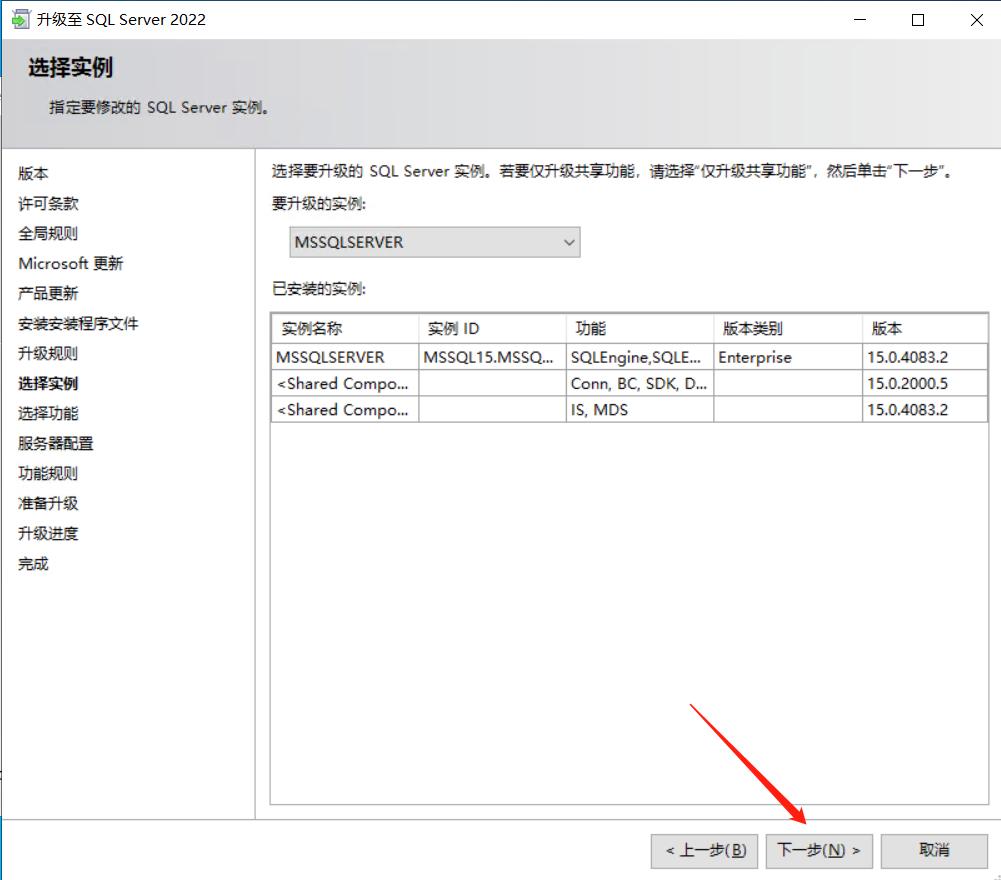Click the SQL Server setup title bar icon

[x=20, y=20]
